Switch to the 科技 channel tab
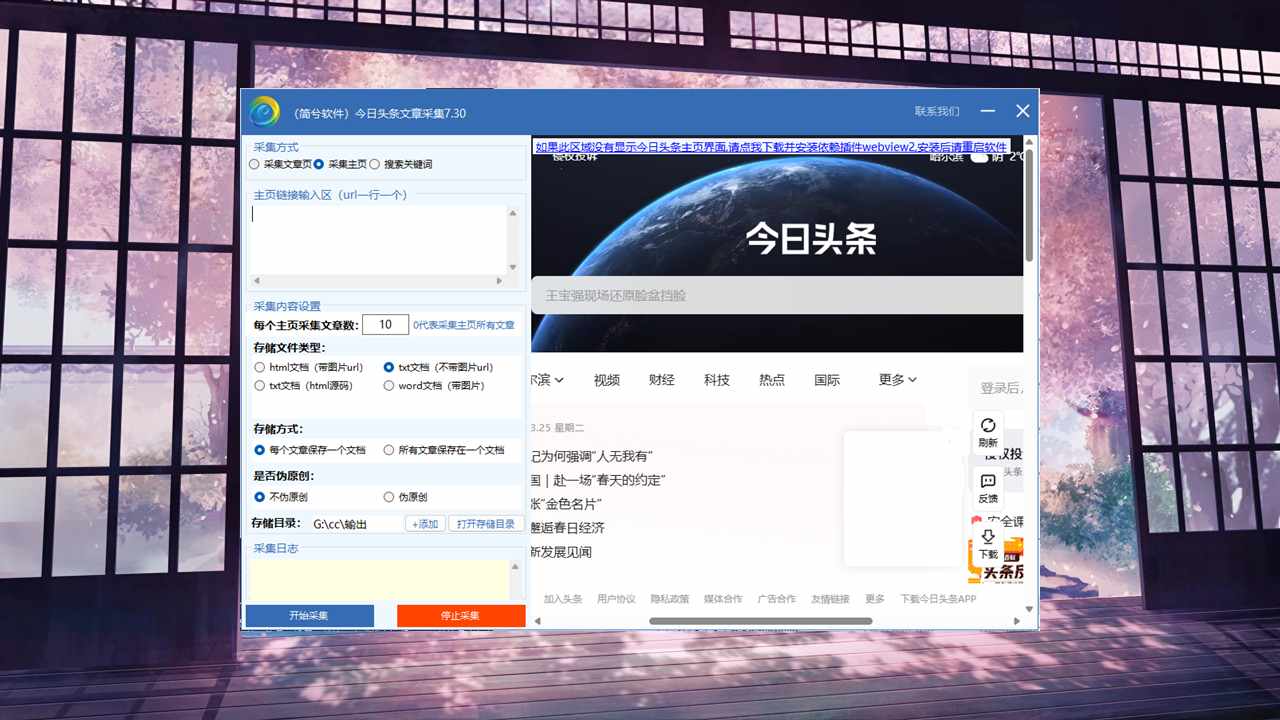 pyautogui.click(x=717, y=380)
